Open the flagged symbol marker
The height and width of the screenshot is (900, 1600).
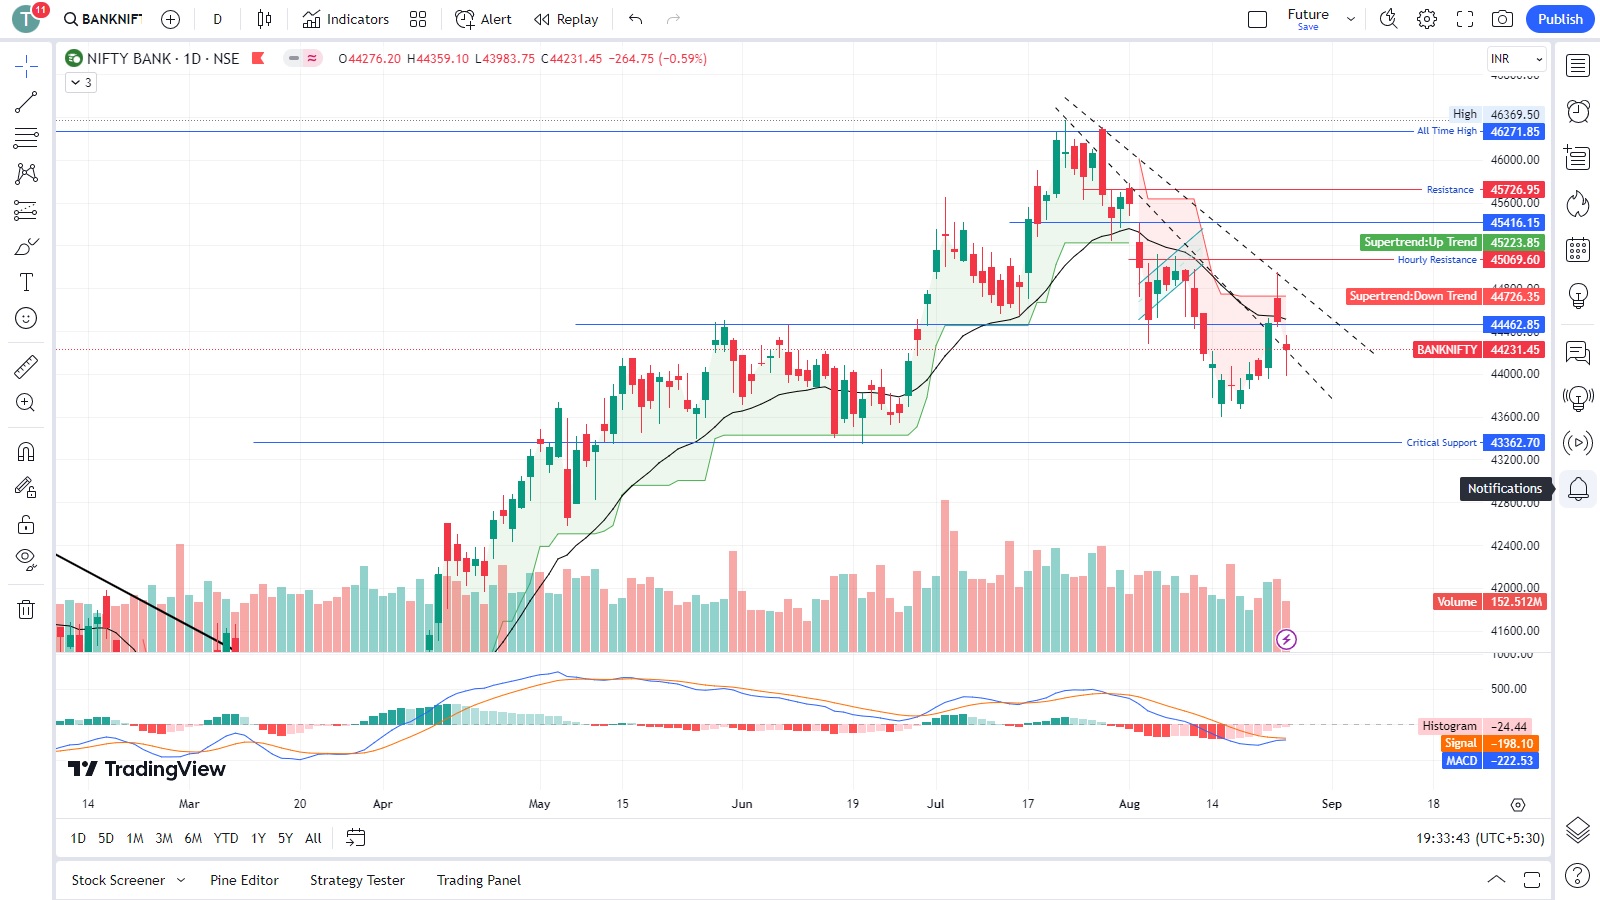[x=258, y=58]
